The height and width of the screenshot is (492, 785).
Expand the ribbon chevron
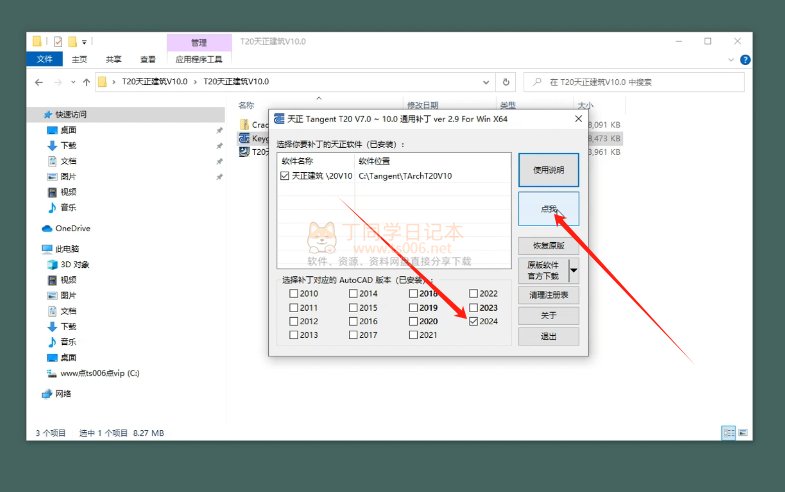(730, 60)
